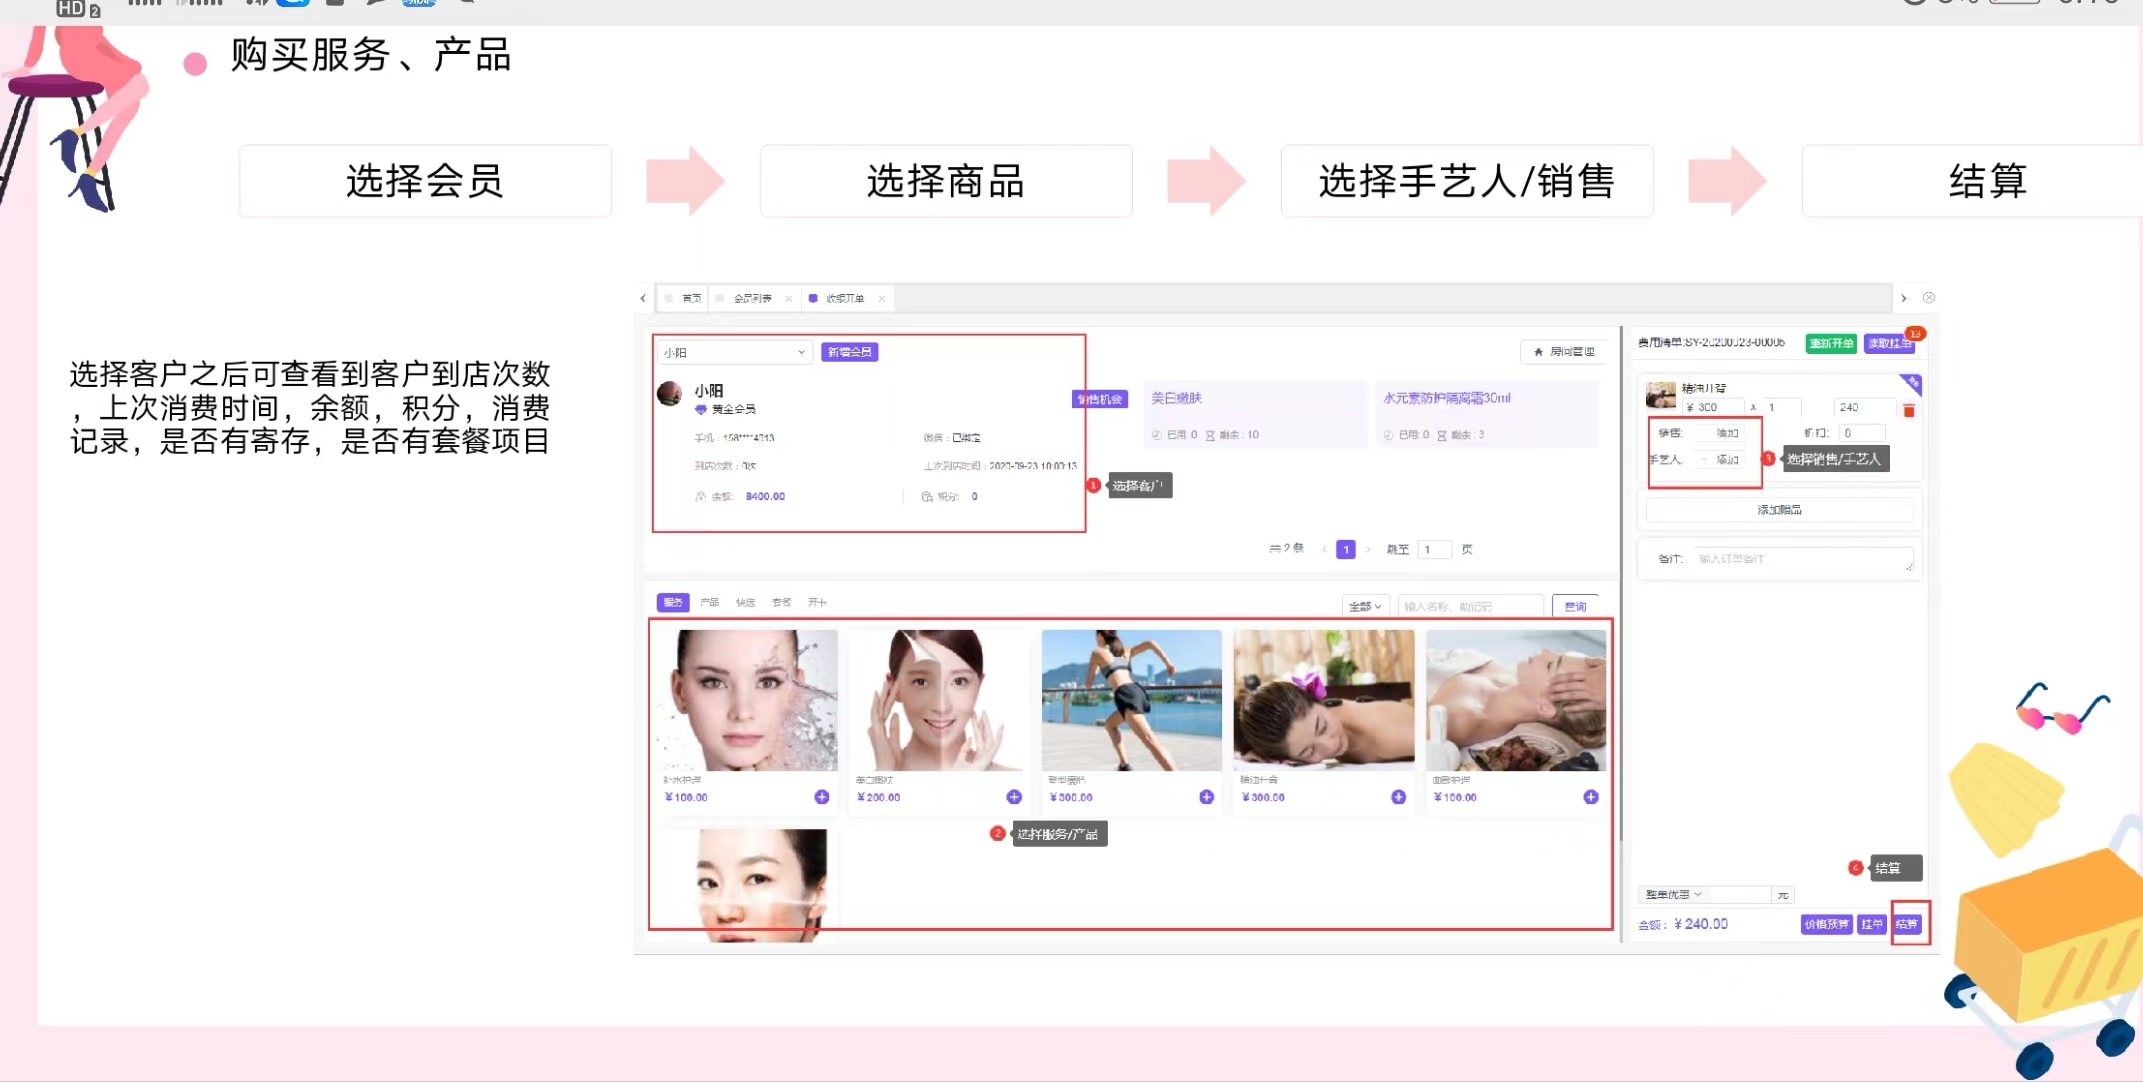Image resolution: width=2143 pixels, height=1082 pixels.
Task: Open the 整单优惠 discount dropdown
Action: coord(1674,894)
